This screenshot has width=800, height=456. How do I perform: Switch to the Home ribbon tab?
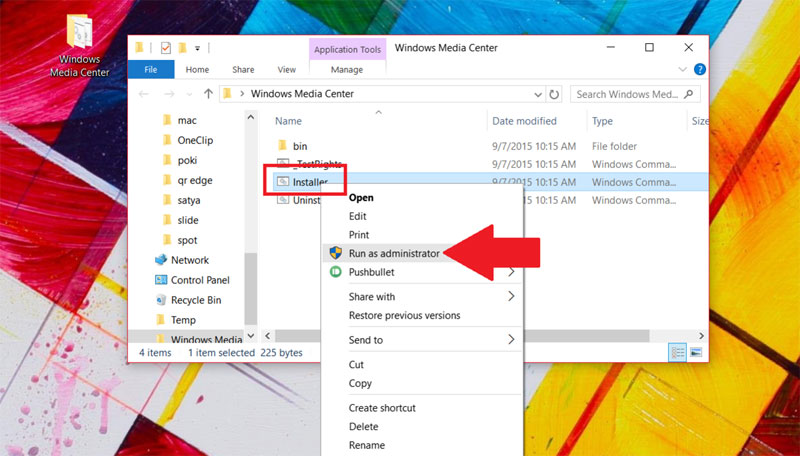(x=197, y=69)
